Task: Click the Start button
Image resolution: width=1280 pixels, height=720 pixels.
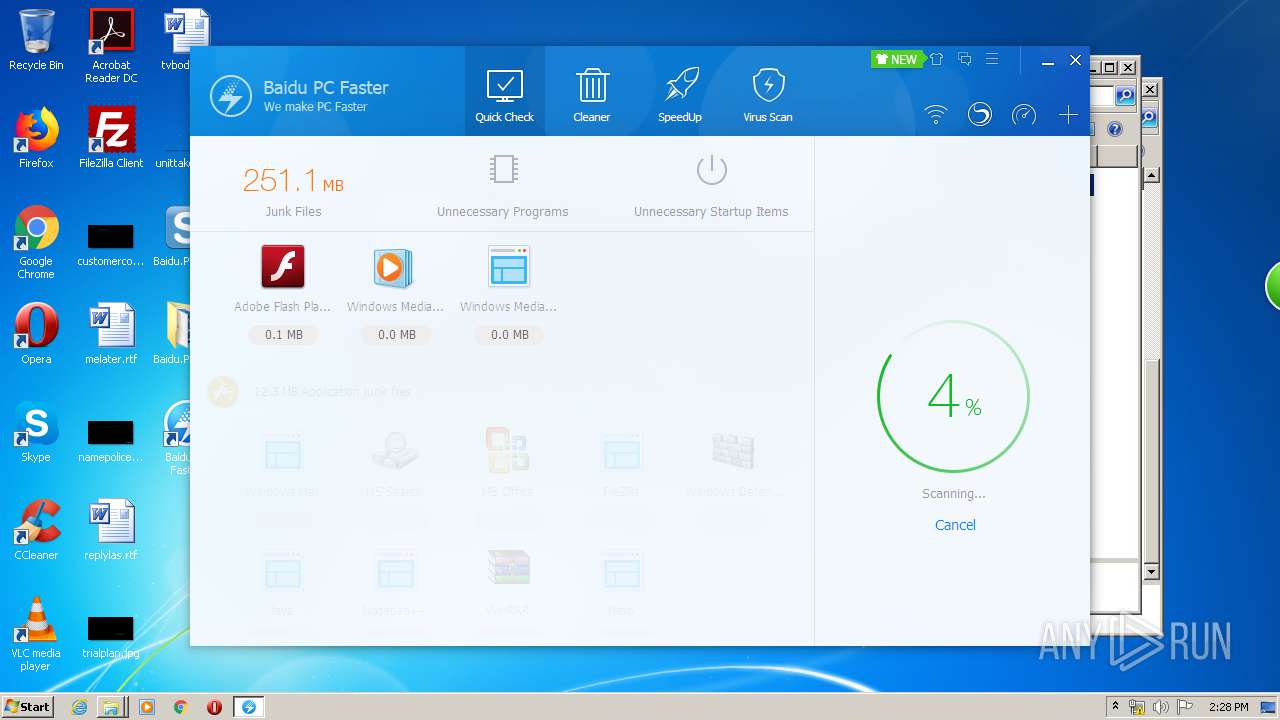Action: click(28, 706)
